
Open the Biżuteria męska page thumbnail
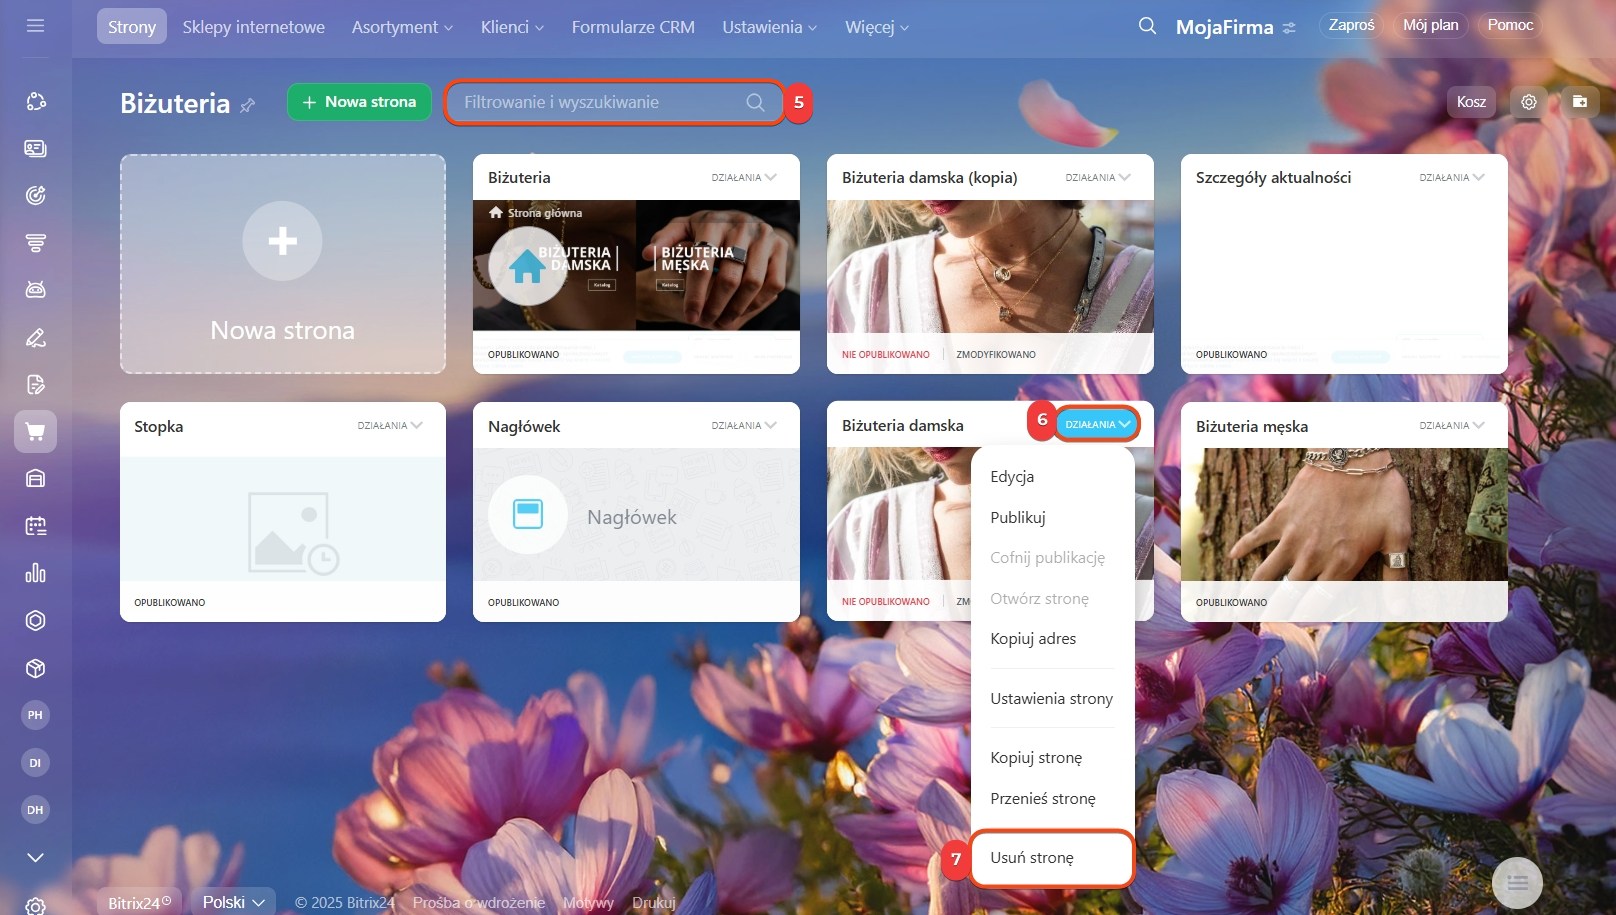1343,514
